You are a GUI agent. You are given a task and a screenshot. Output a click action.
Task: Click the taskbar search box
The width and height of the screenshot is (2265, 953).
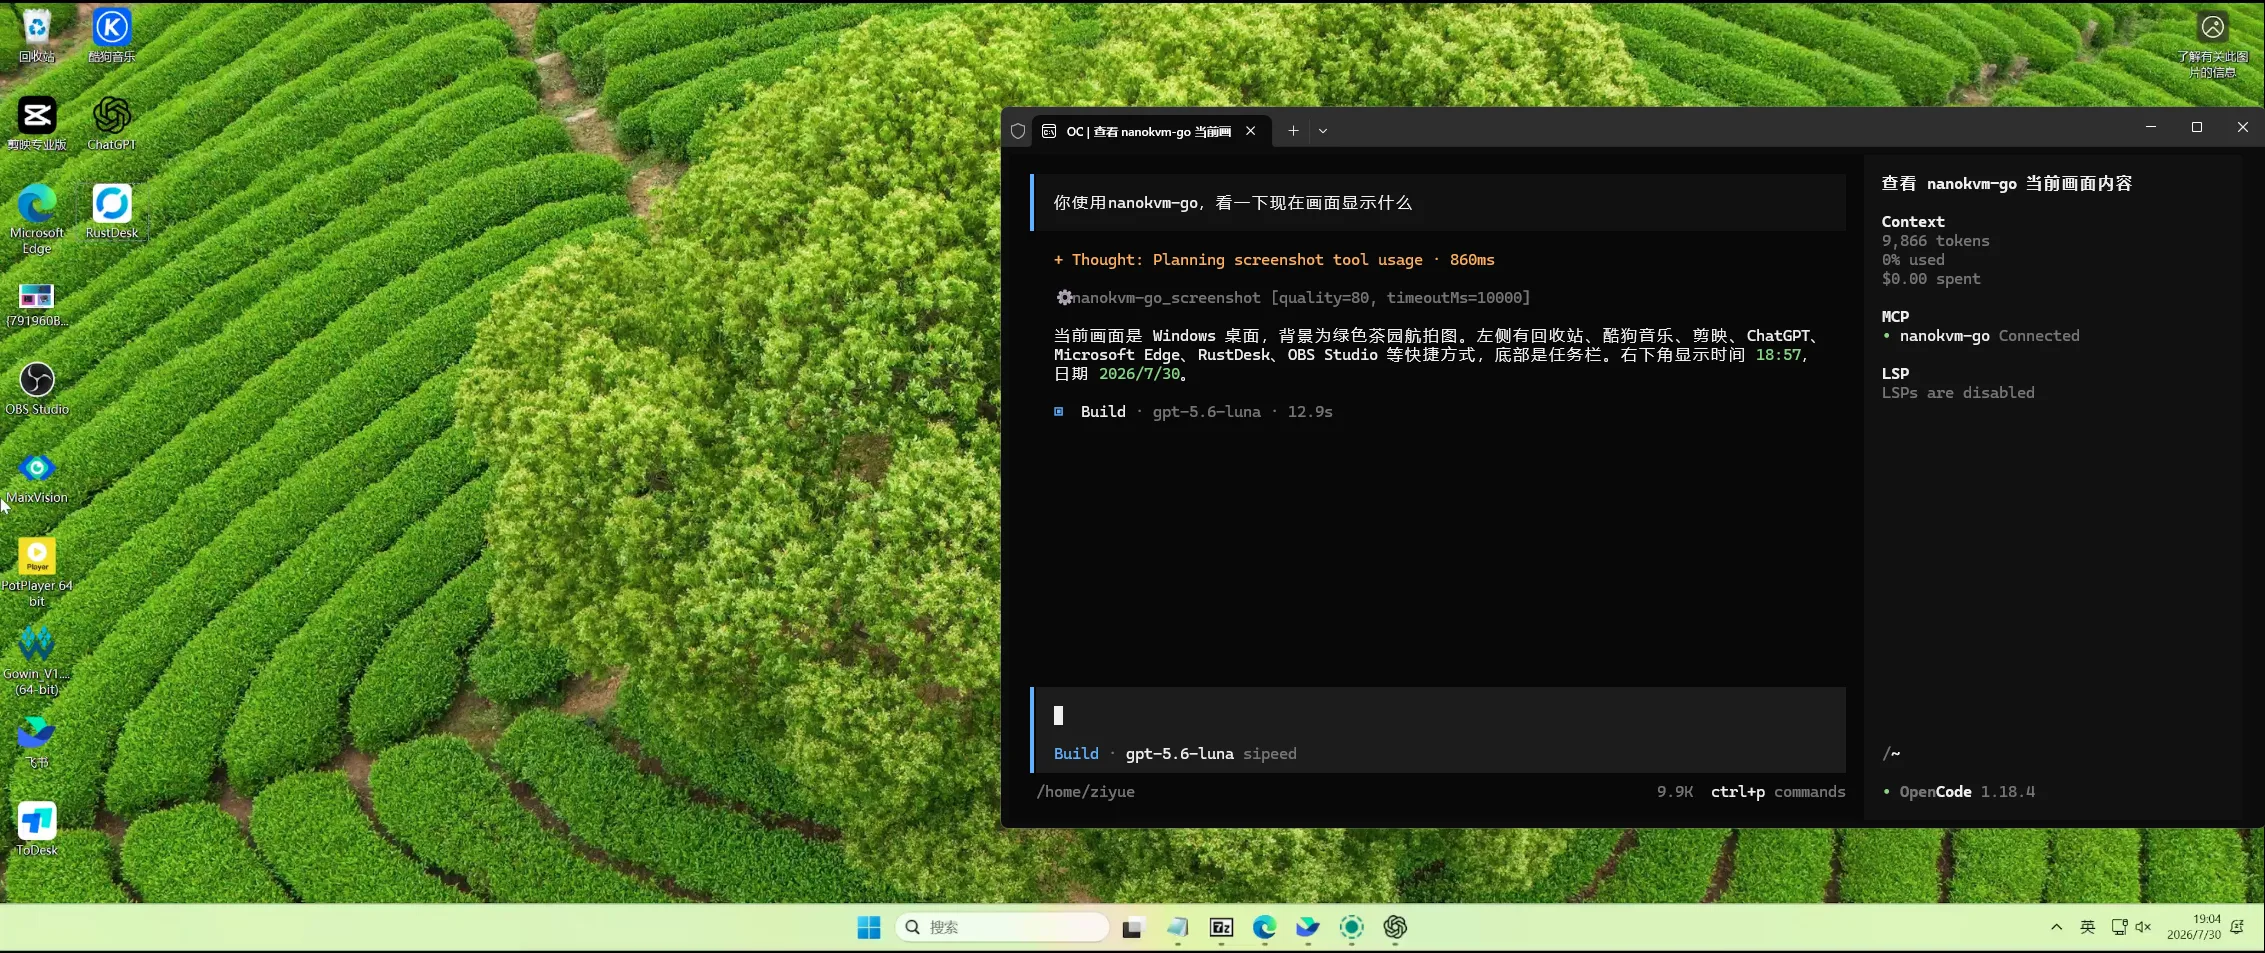tap(1002, 927)
